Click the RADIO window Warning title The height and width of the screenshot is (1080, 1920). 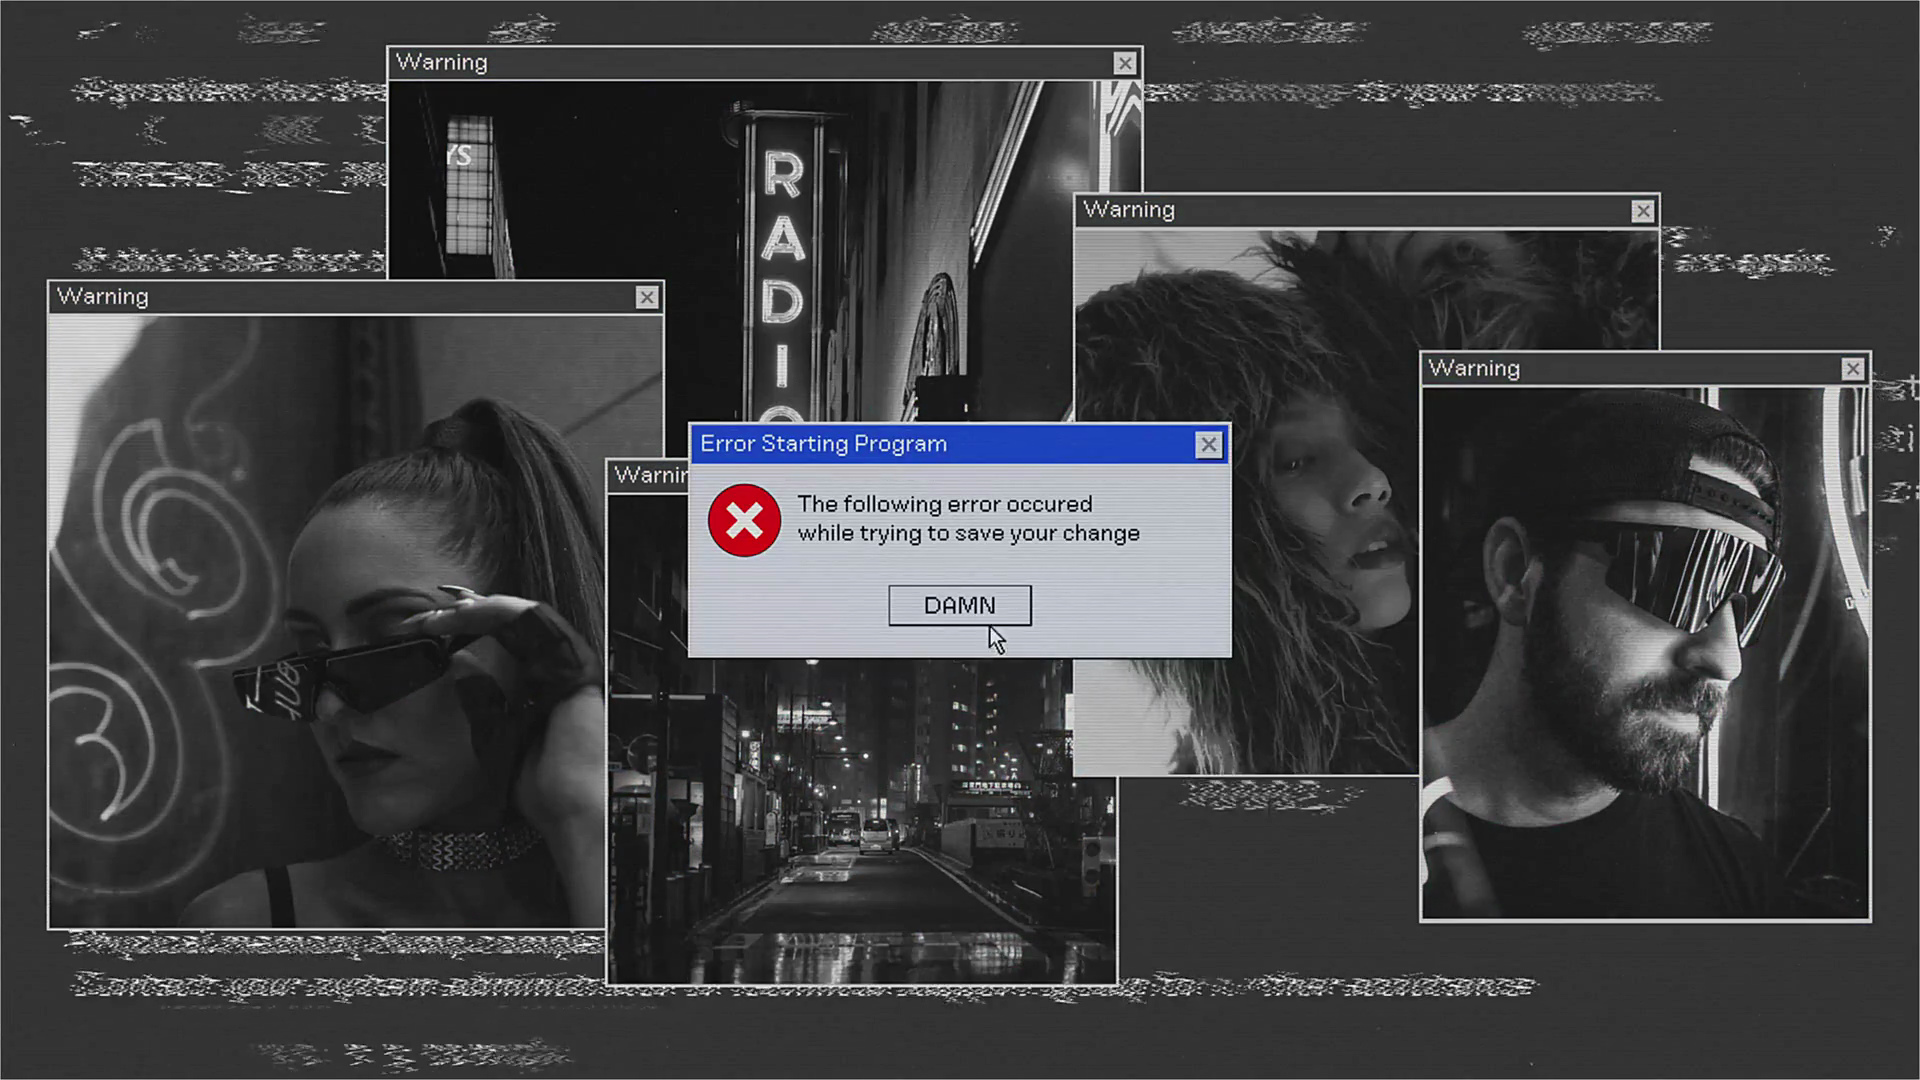click(x=441, y=63)
